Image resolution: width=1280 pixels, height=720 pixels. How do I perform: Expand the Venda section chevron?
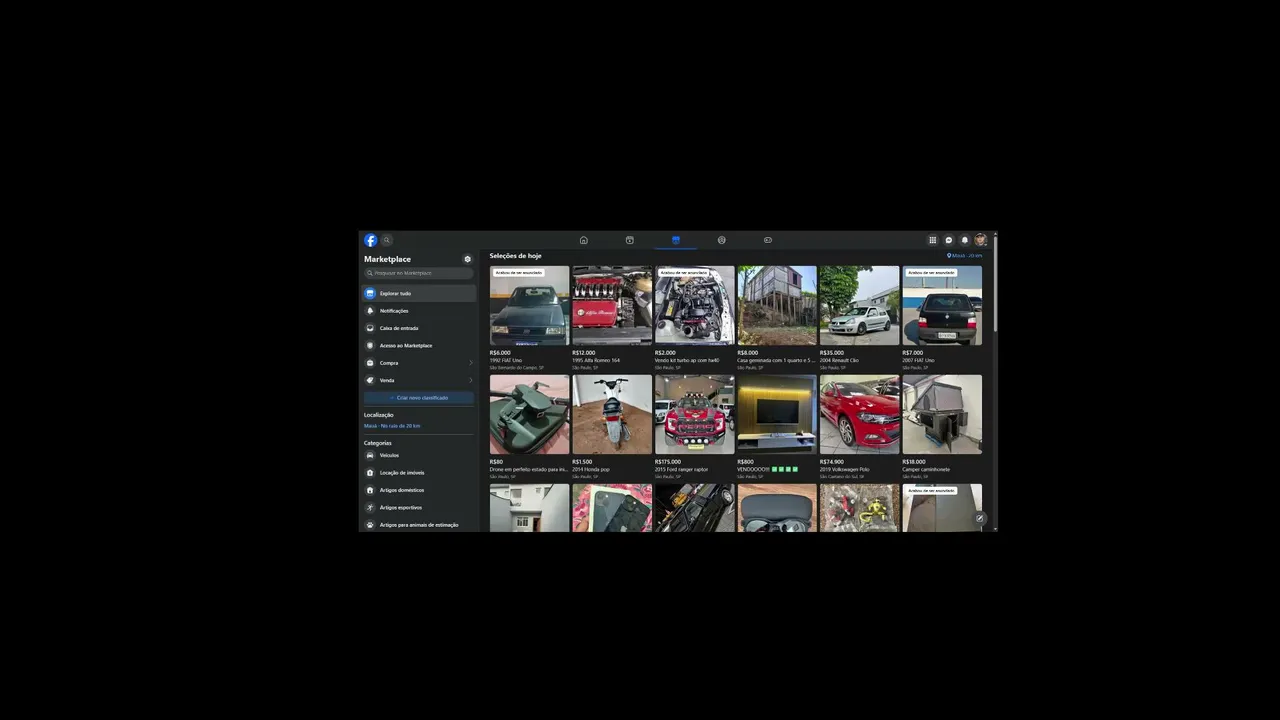(471, 380)
